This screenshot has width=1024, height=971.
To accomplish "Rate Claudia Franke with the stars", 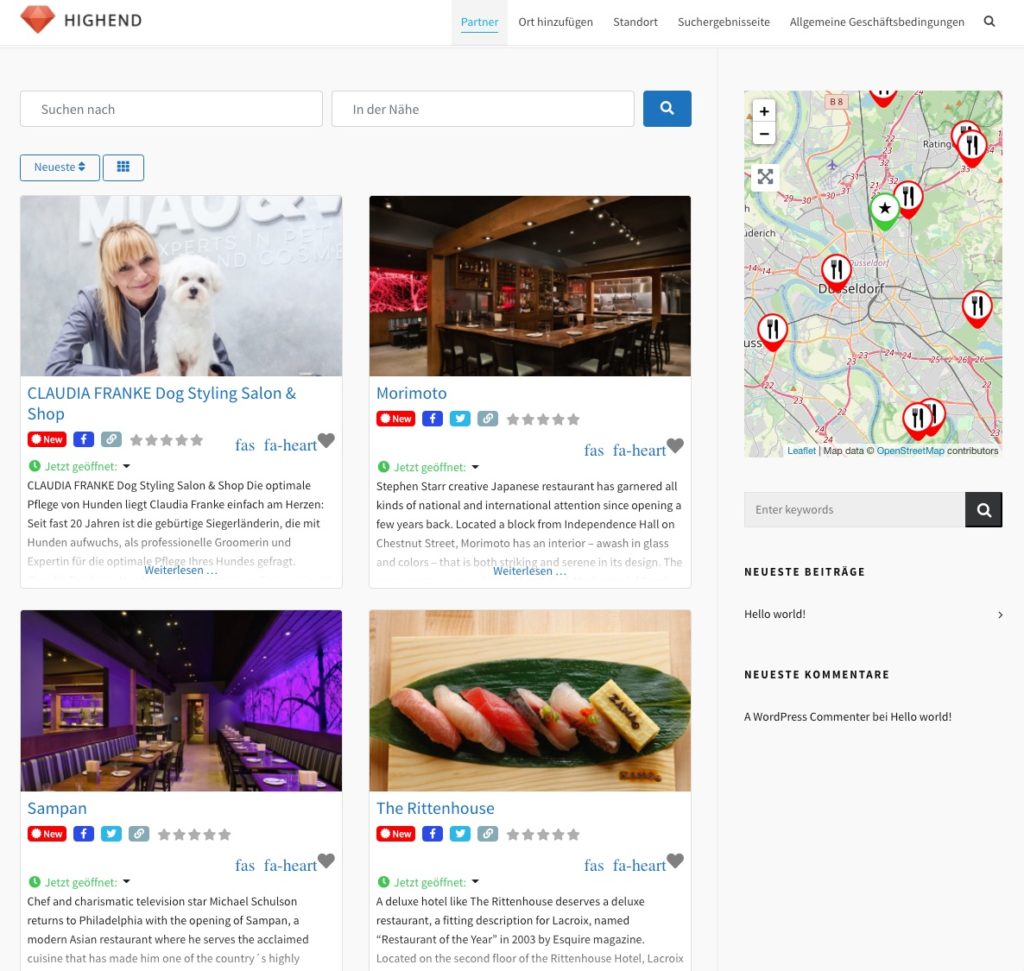I will (167, 440).
